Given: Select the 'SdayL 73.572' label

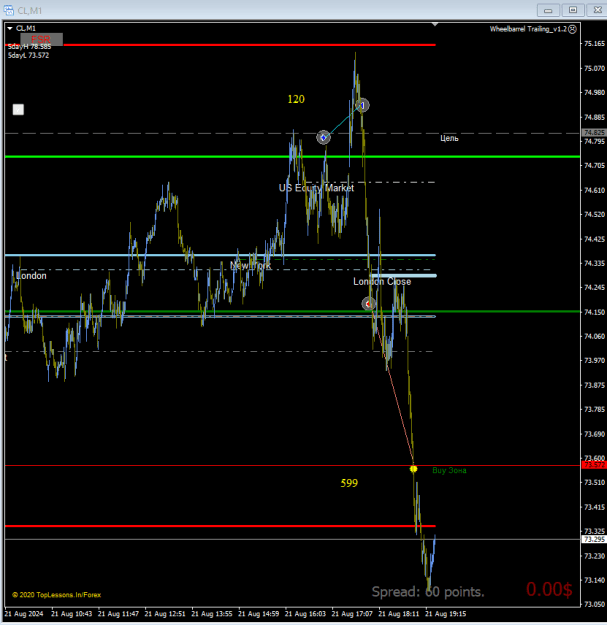Looking at the screenshot, I should [x=28, y=55].
